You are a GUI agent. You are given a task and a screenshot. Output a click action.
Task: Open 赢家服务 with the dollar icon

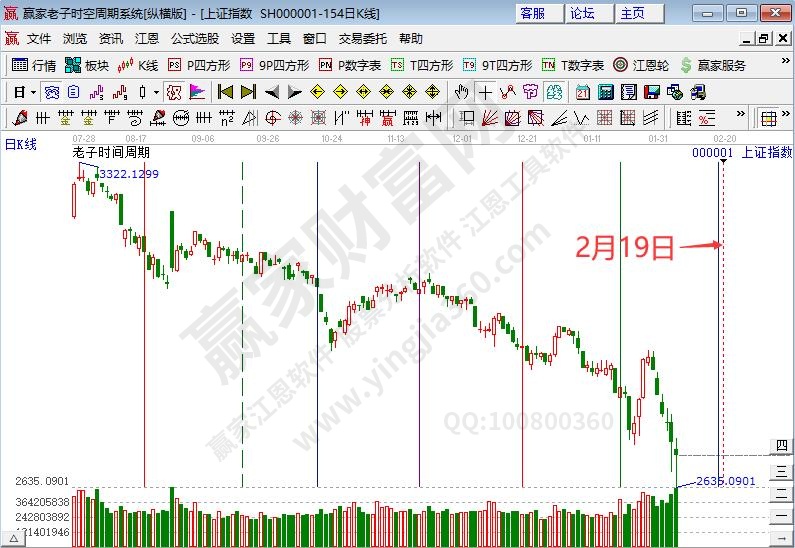point(713,65)
